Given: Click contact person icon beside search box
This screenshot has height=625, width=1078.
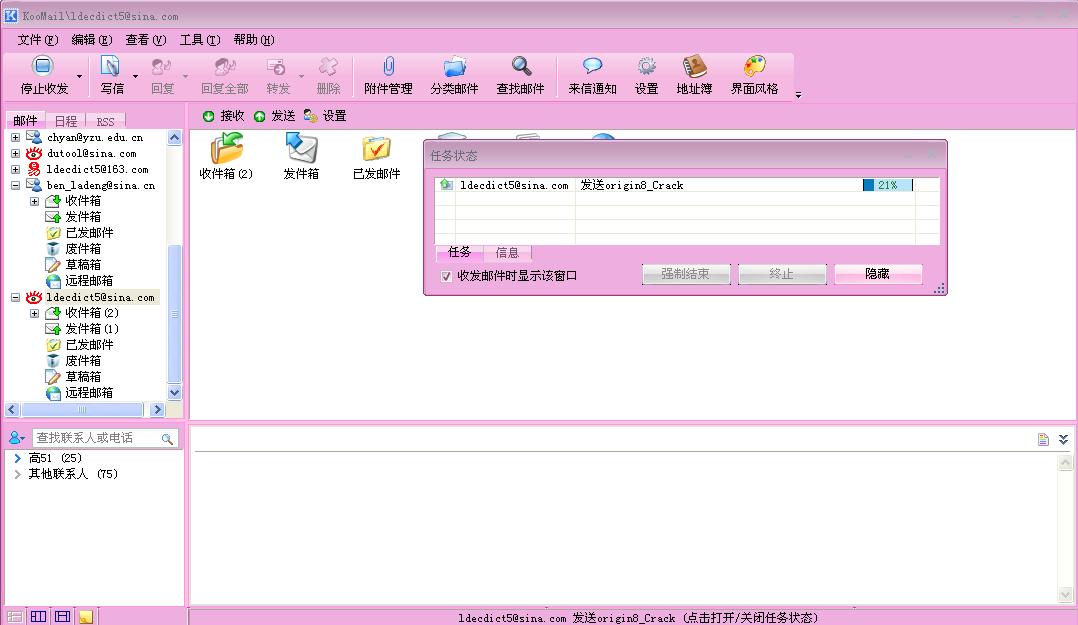Looking at the screenshot, I should (x=16, y=437).
